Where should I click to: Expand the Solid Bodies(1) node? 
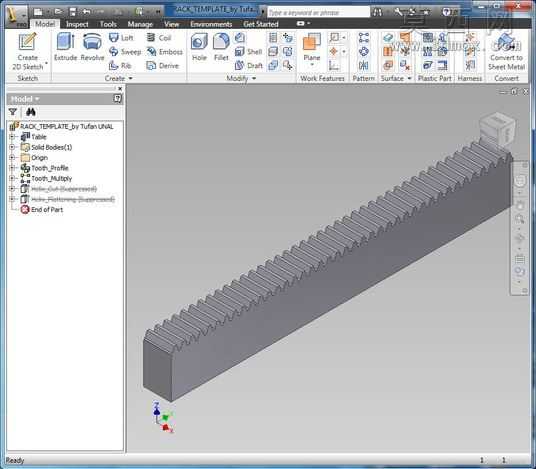click(12, 147)
